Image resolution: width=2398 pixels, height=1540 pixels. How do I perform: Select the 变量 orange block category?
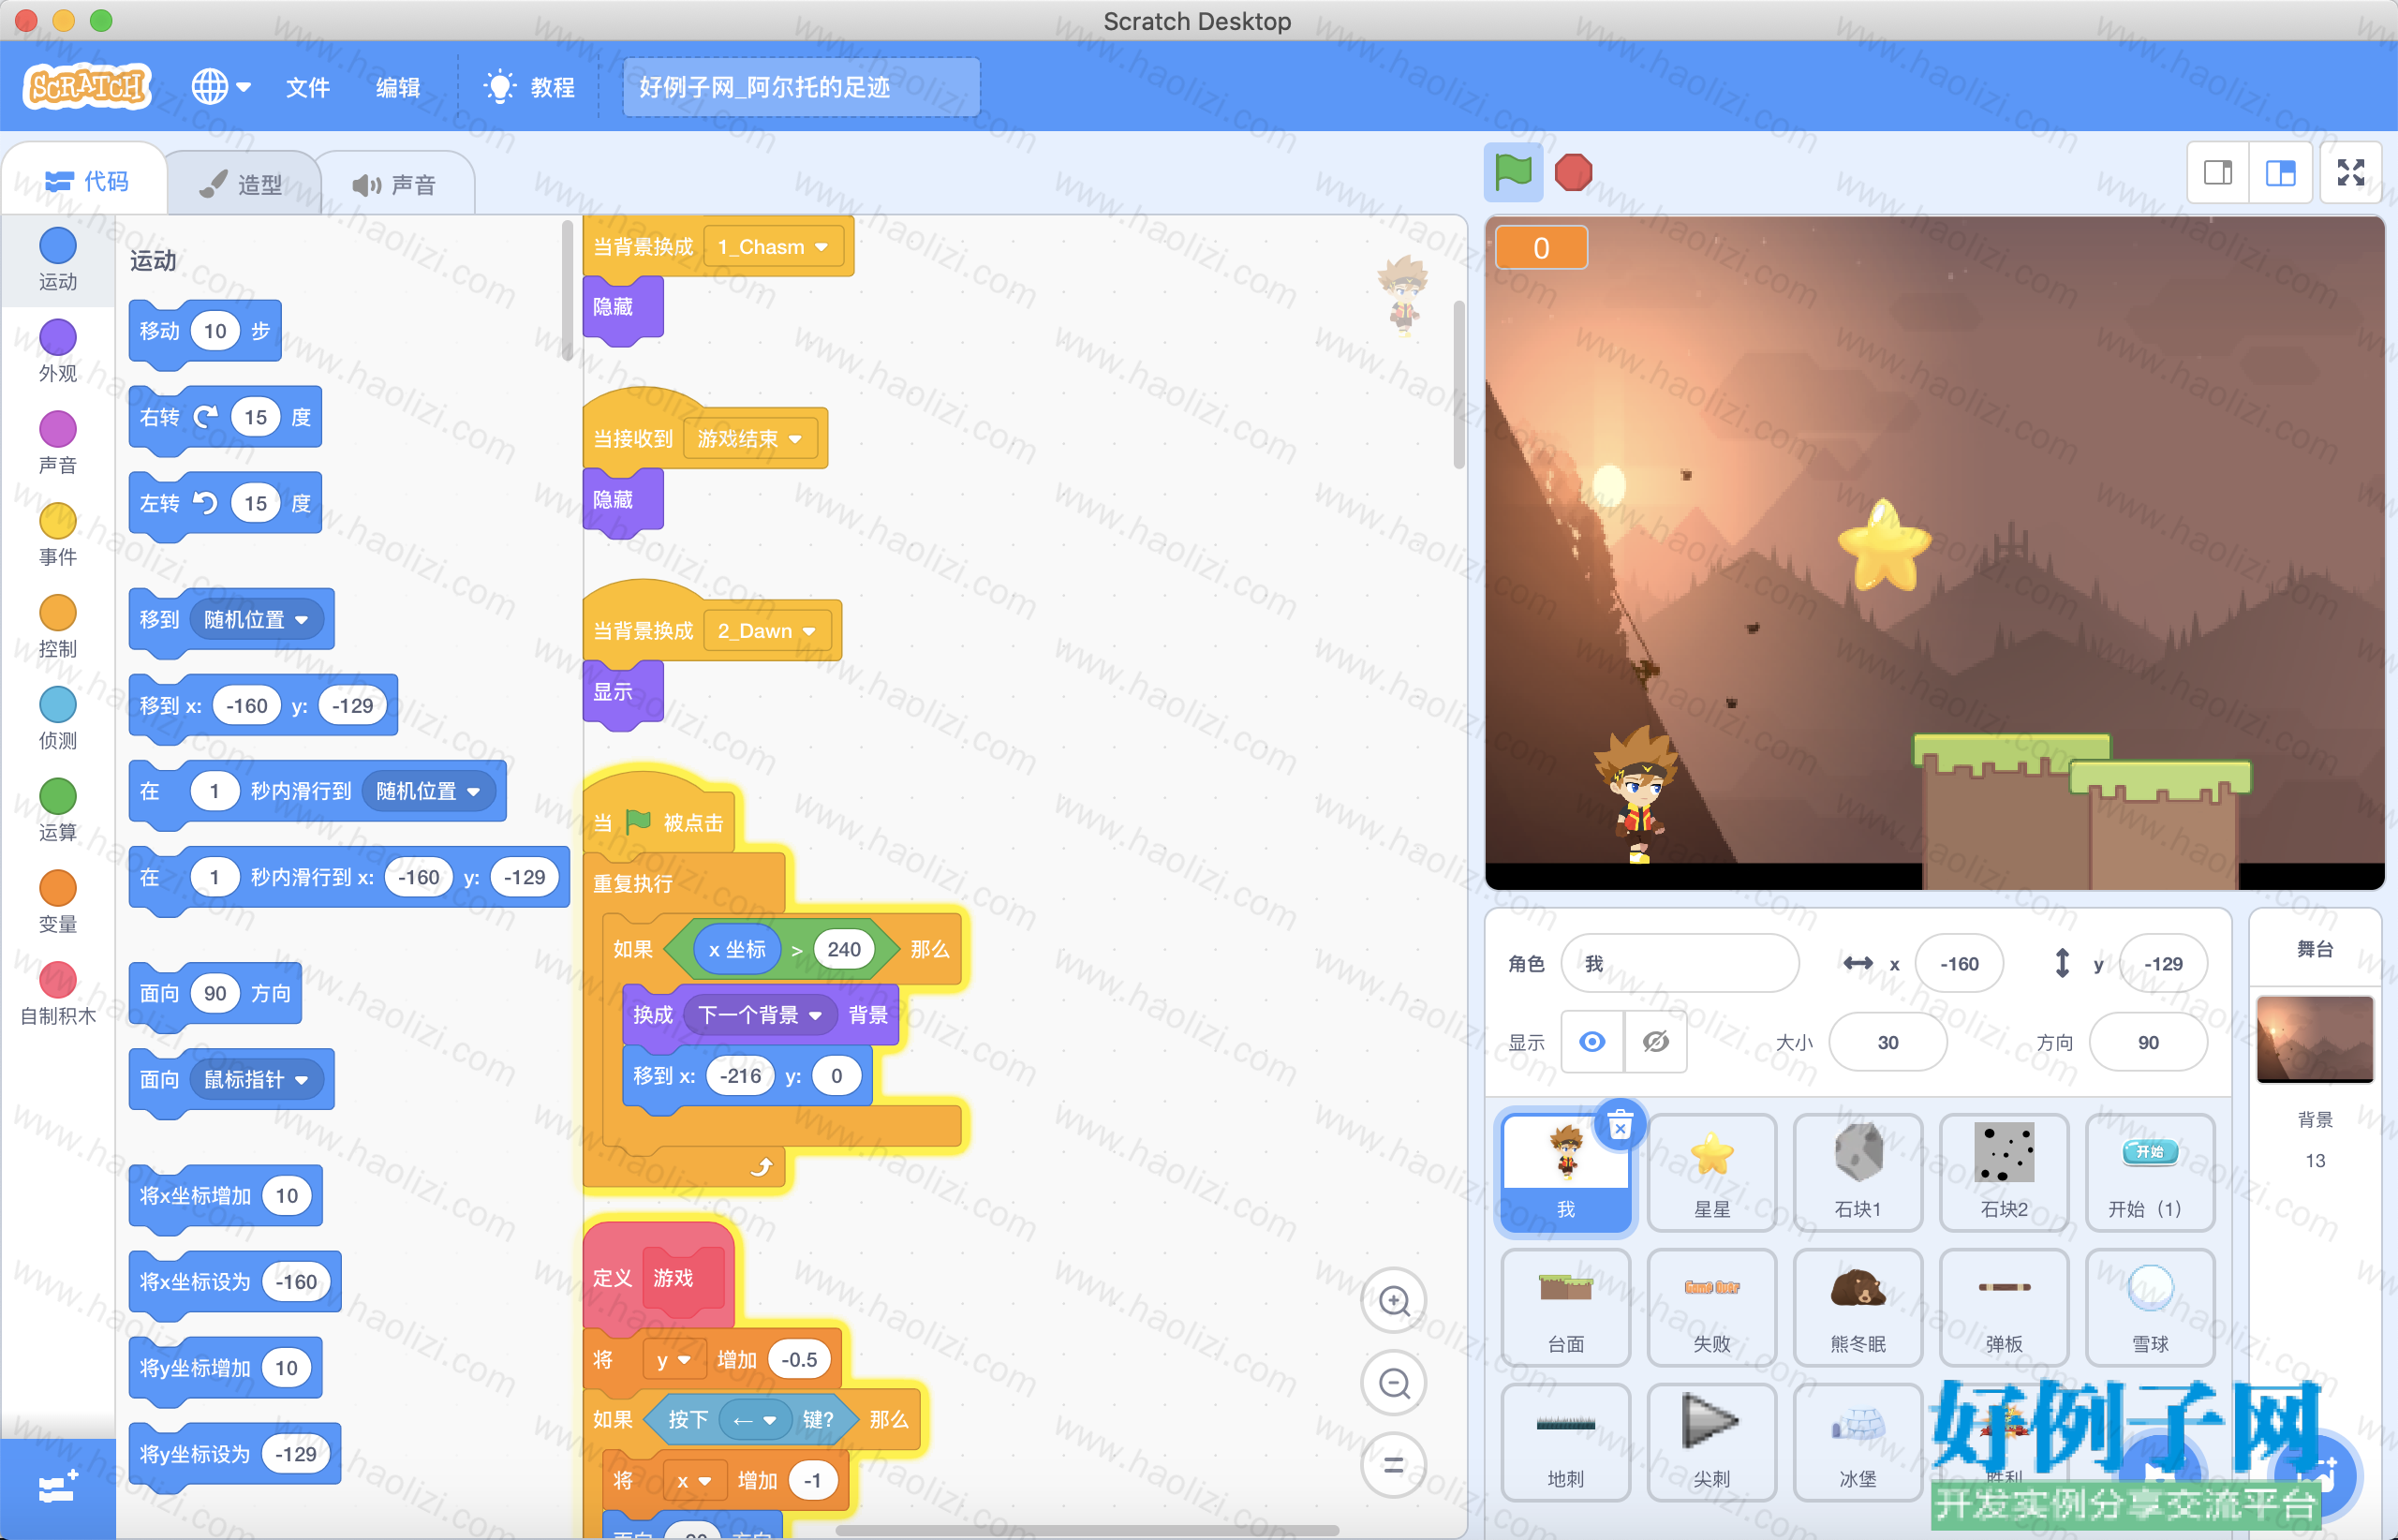click(57, 901)
